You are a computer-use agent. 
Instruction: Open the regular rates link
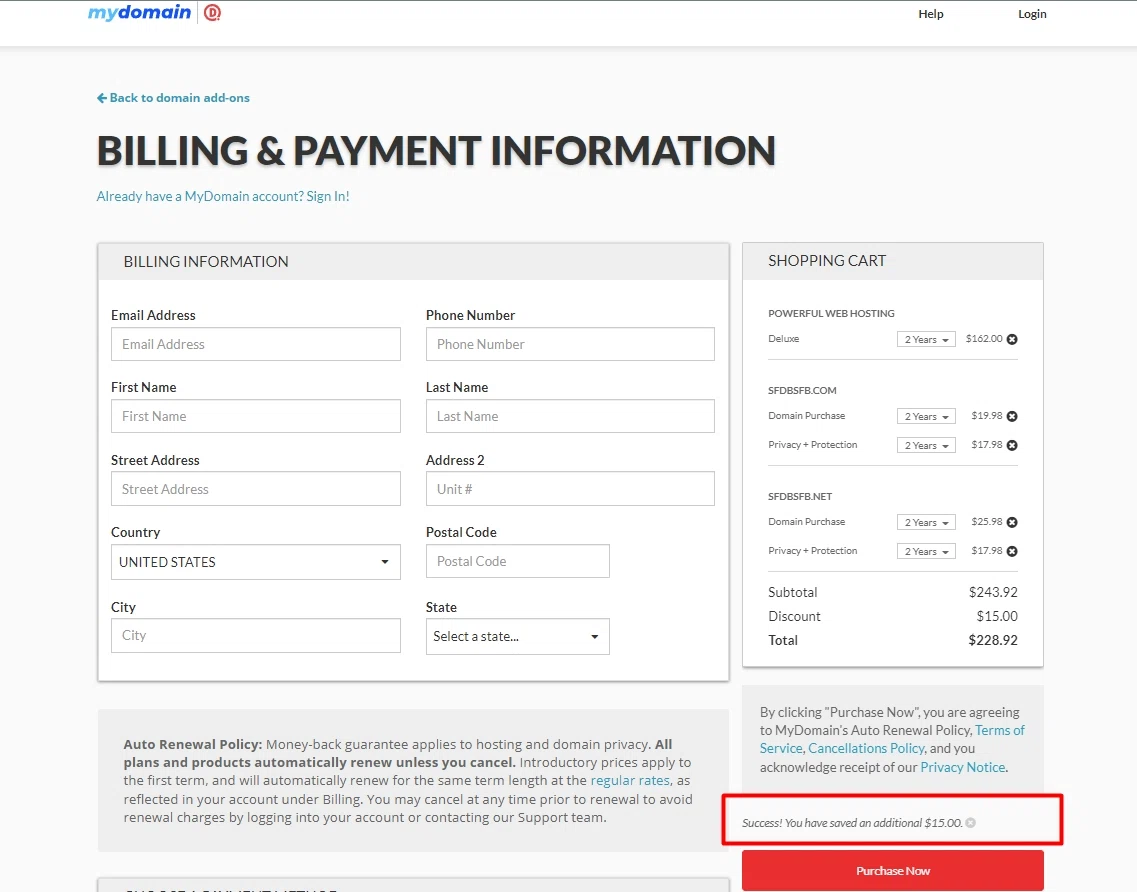click(630, 780)
